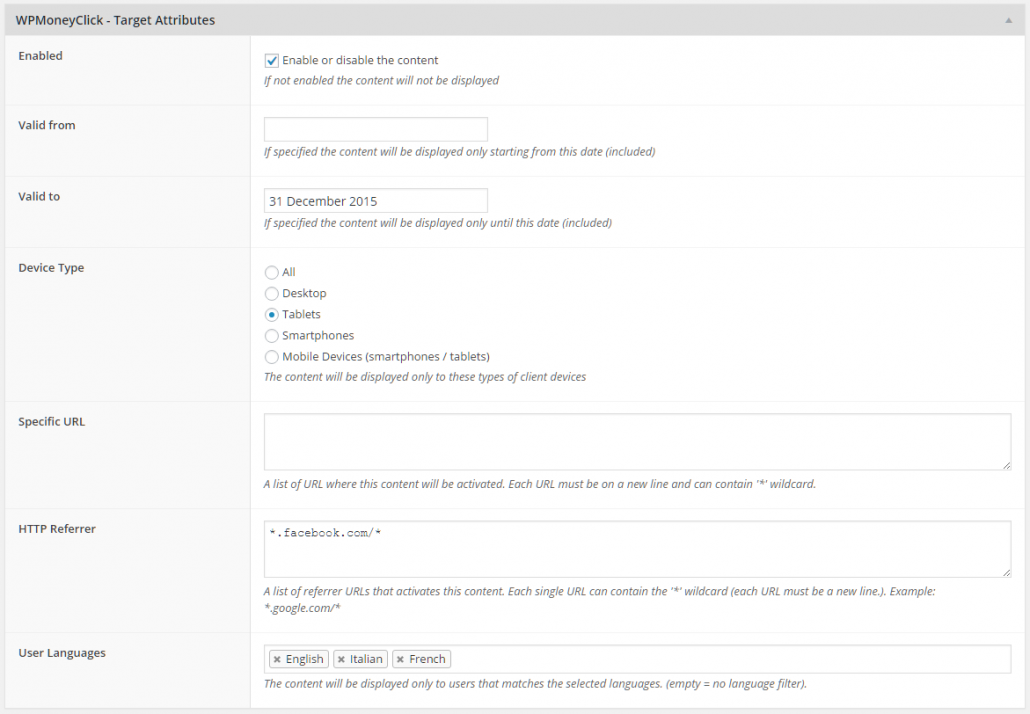Click the French tag label
1030x714 pixels.
tap(427, 659)
